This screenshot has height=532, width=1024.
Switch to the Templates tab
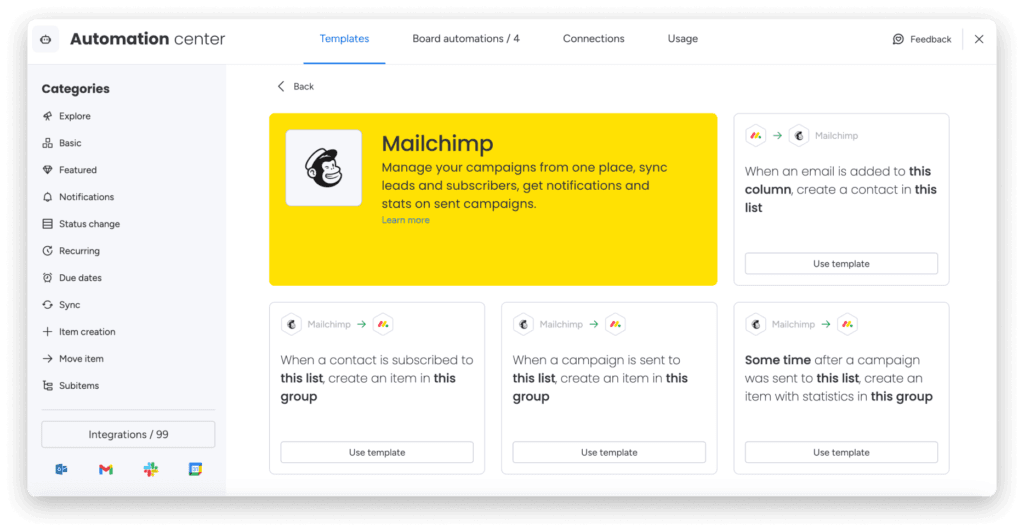point(344,39)
